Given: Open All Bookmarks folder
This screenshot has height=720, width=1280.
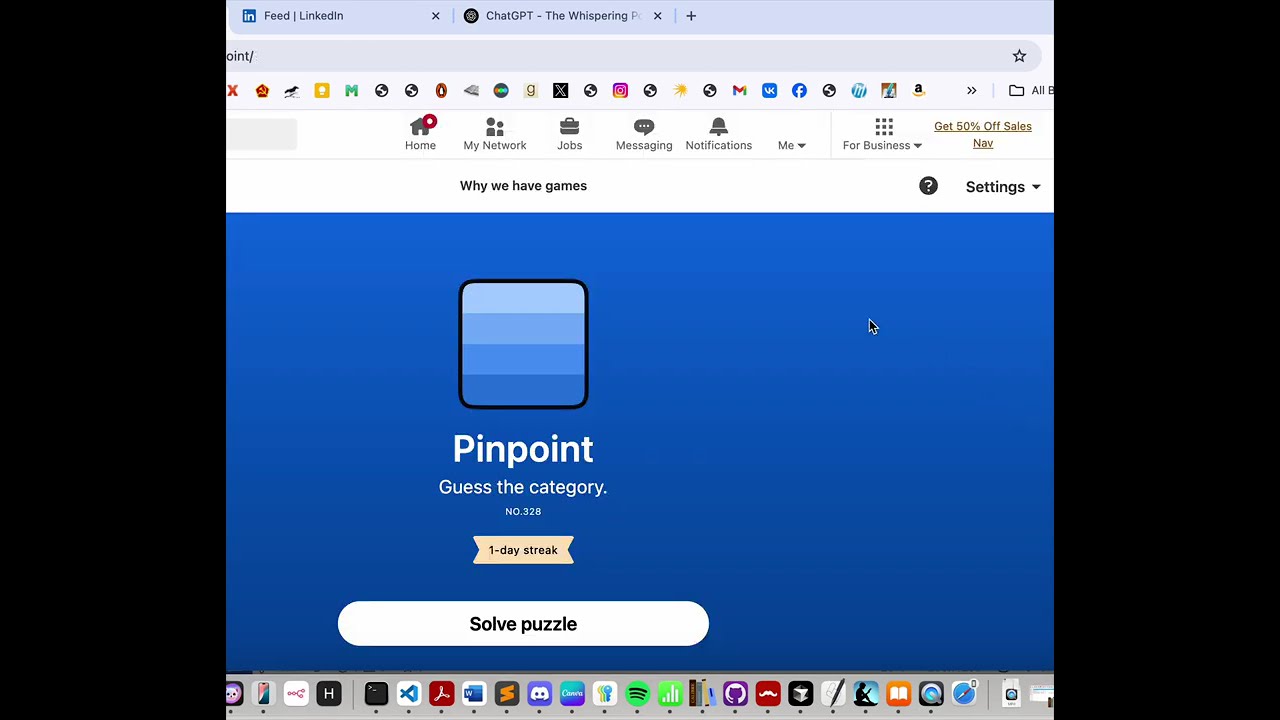Looking at the screenshot, I should pos(1030,91).
